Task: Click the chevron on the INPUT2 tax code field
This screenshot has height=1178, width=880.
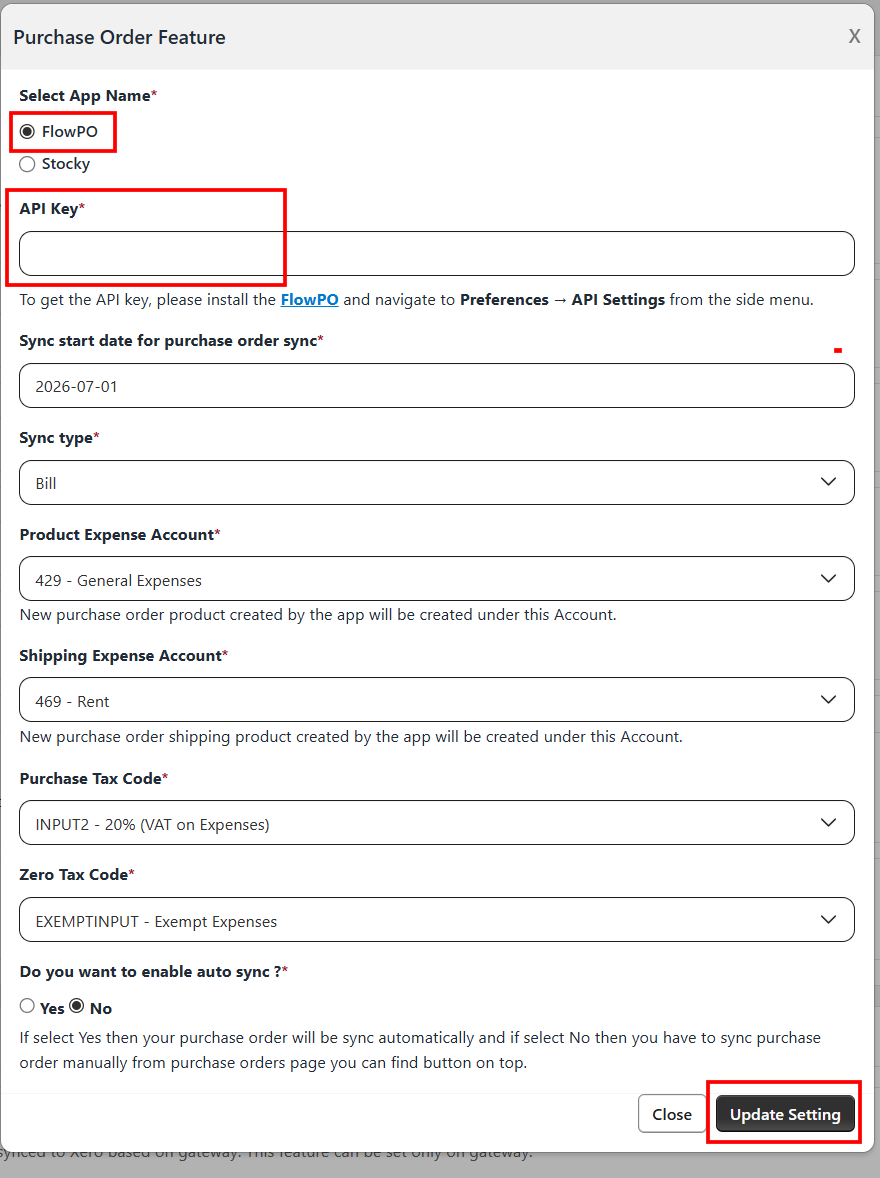Action: [x=828, y=823]
